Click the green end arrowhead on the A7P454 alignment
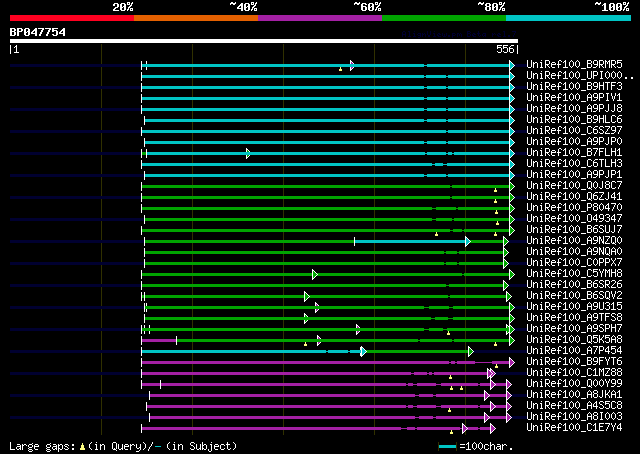The width and height of the screenshot is (640, 454). pos(471,351)
